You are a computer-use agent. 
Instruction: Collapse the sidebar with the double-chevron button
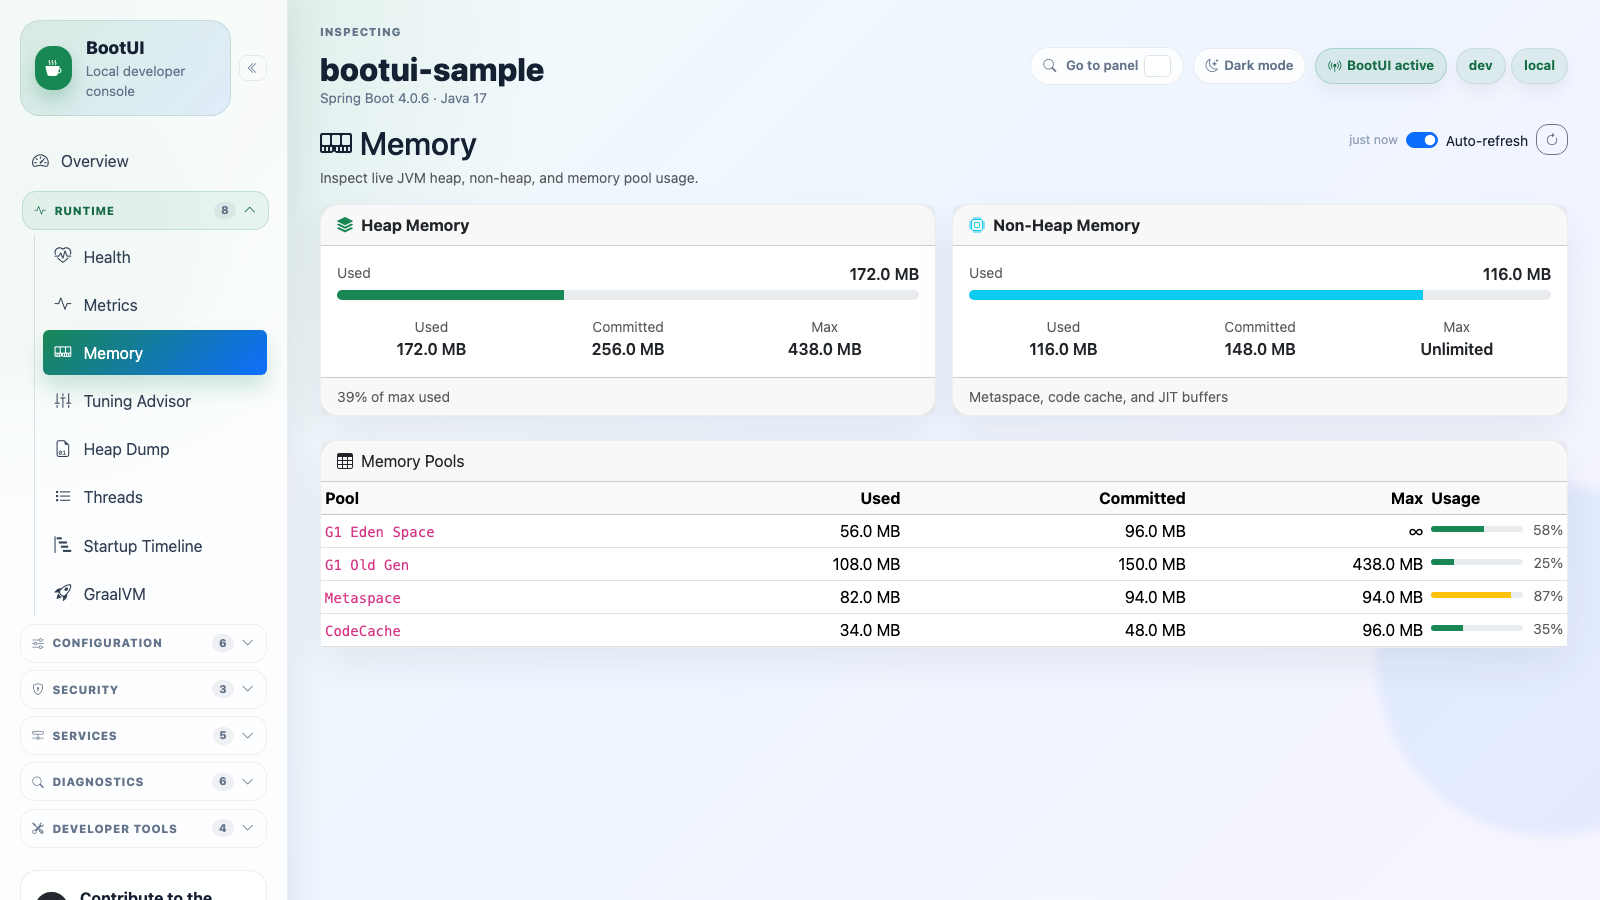(253, 68)
